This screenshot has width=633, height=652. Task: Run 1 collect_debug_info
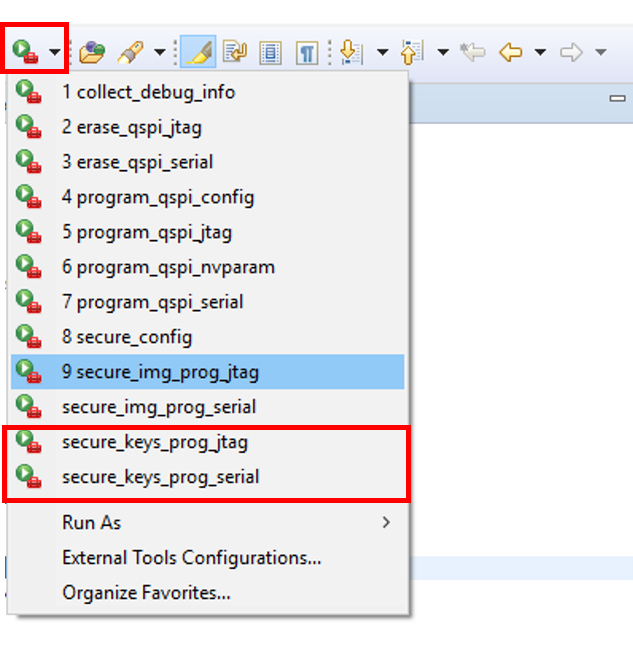click(x=208, y=92)
